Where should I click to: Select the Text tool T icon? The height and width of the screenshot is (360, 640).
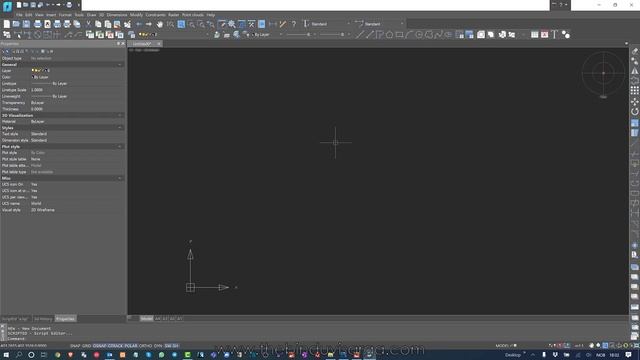(x=554, y=35)
